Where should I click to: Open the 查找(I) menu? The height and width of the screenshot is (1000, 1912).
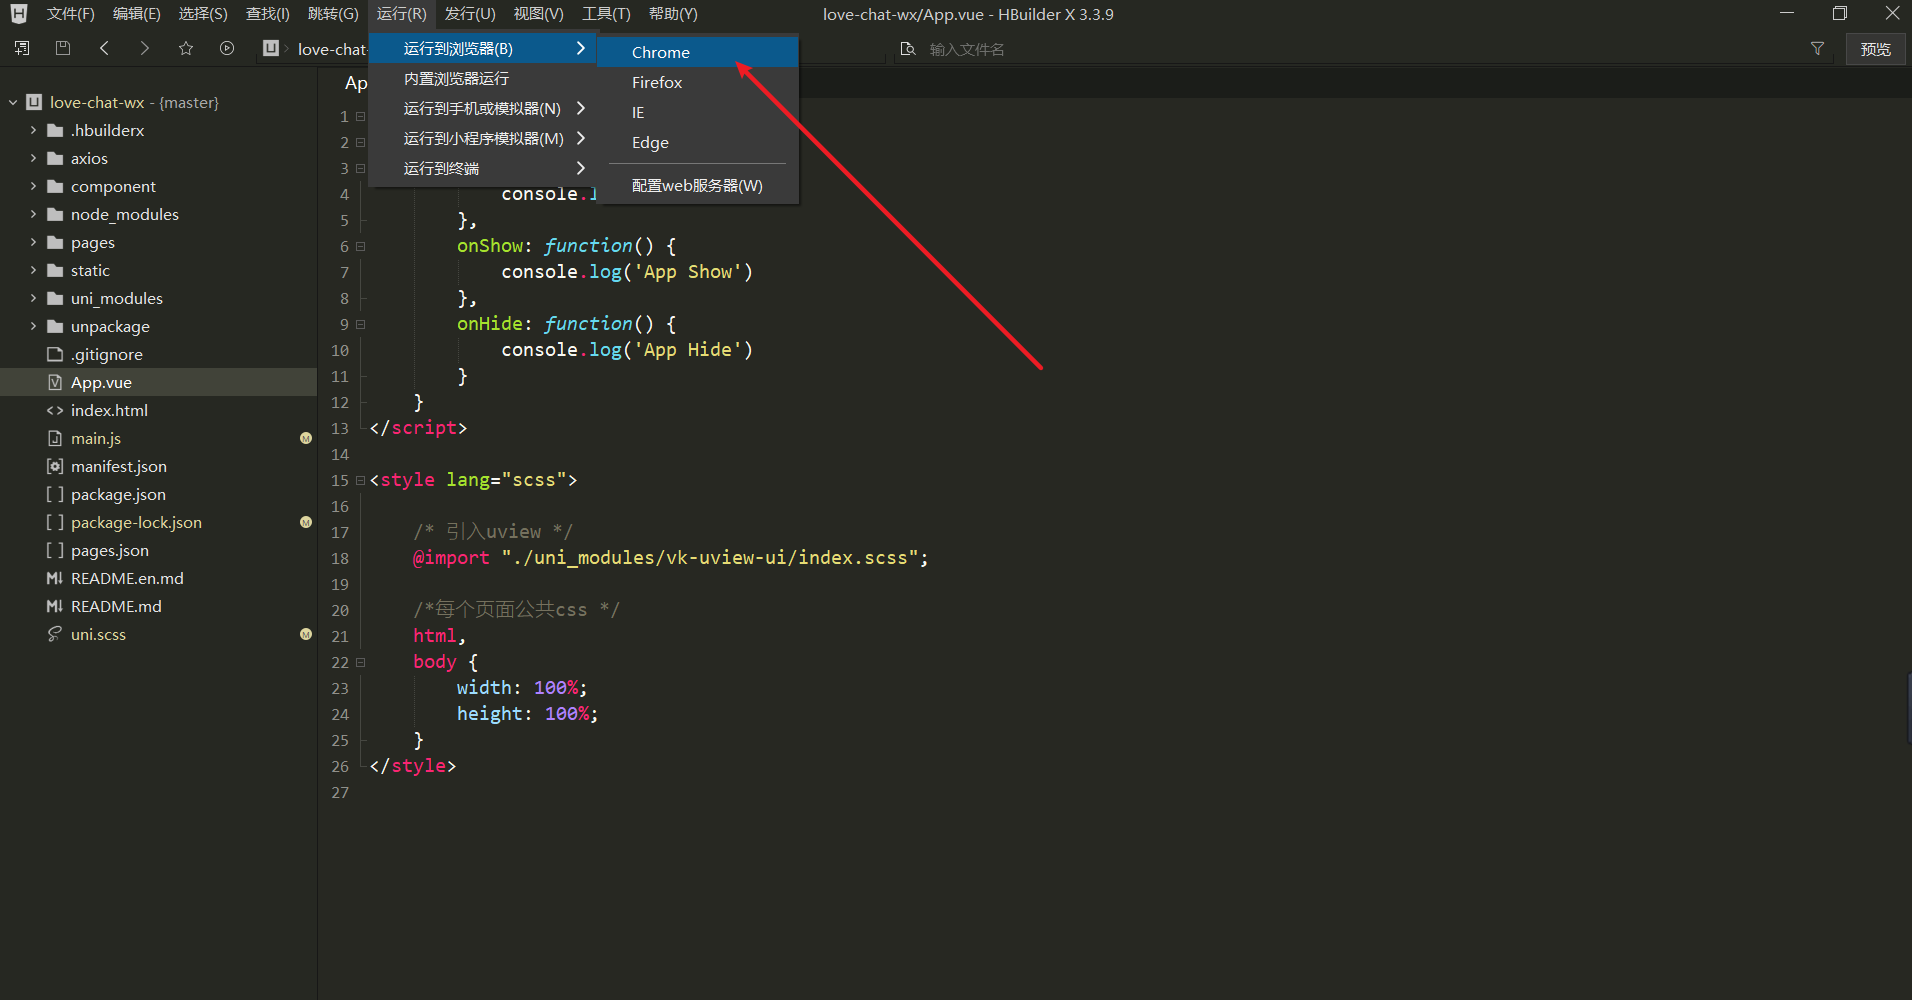point(268,14)
